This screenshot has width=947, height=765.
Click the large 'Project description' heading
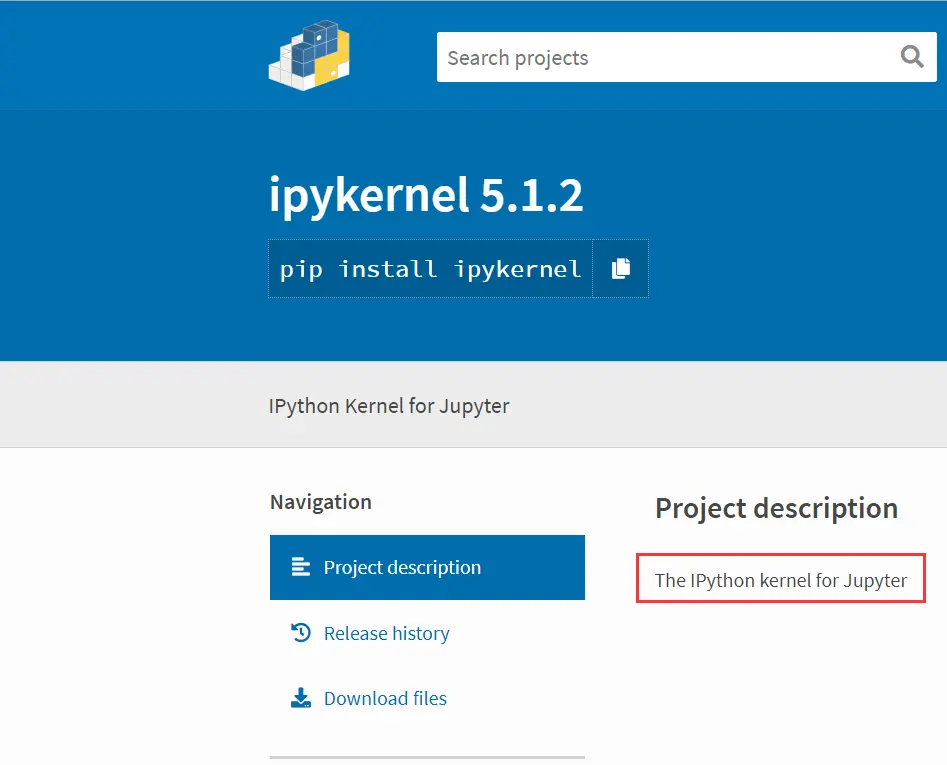(x=777, y=508)
